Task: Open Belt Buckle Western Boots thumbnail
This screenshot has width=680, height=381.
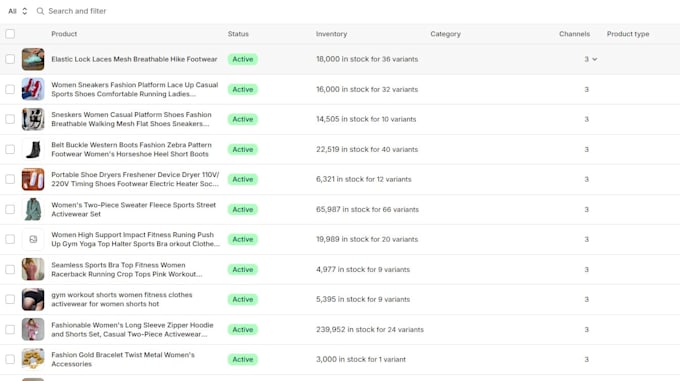Action: [33, 150]
